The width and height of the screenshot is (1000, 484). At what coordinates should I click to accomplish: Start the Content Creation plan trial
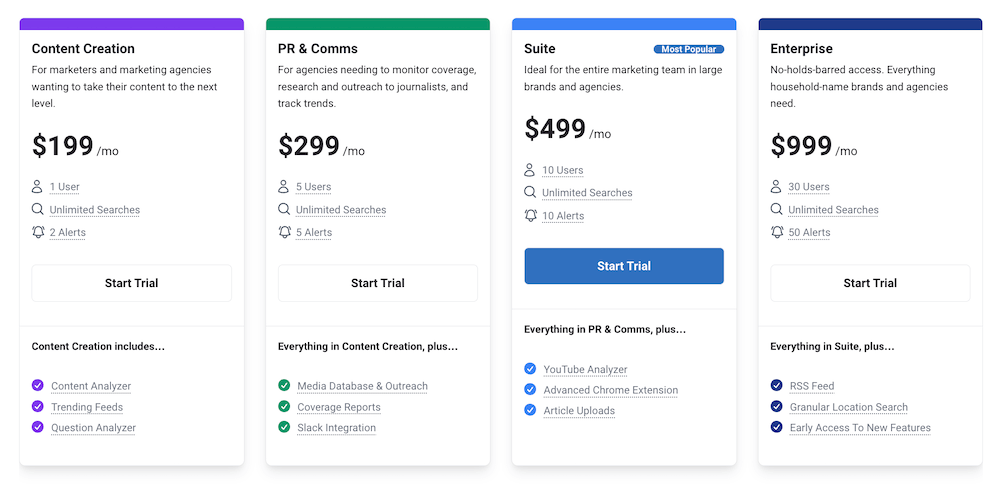(x=131, y=283)
